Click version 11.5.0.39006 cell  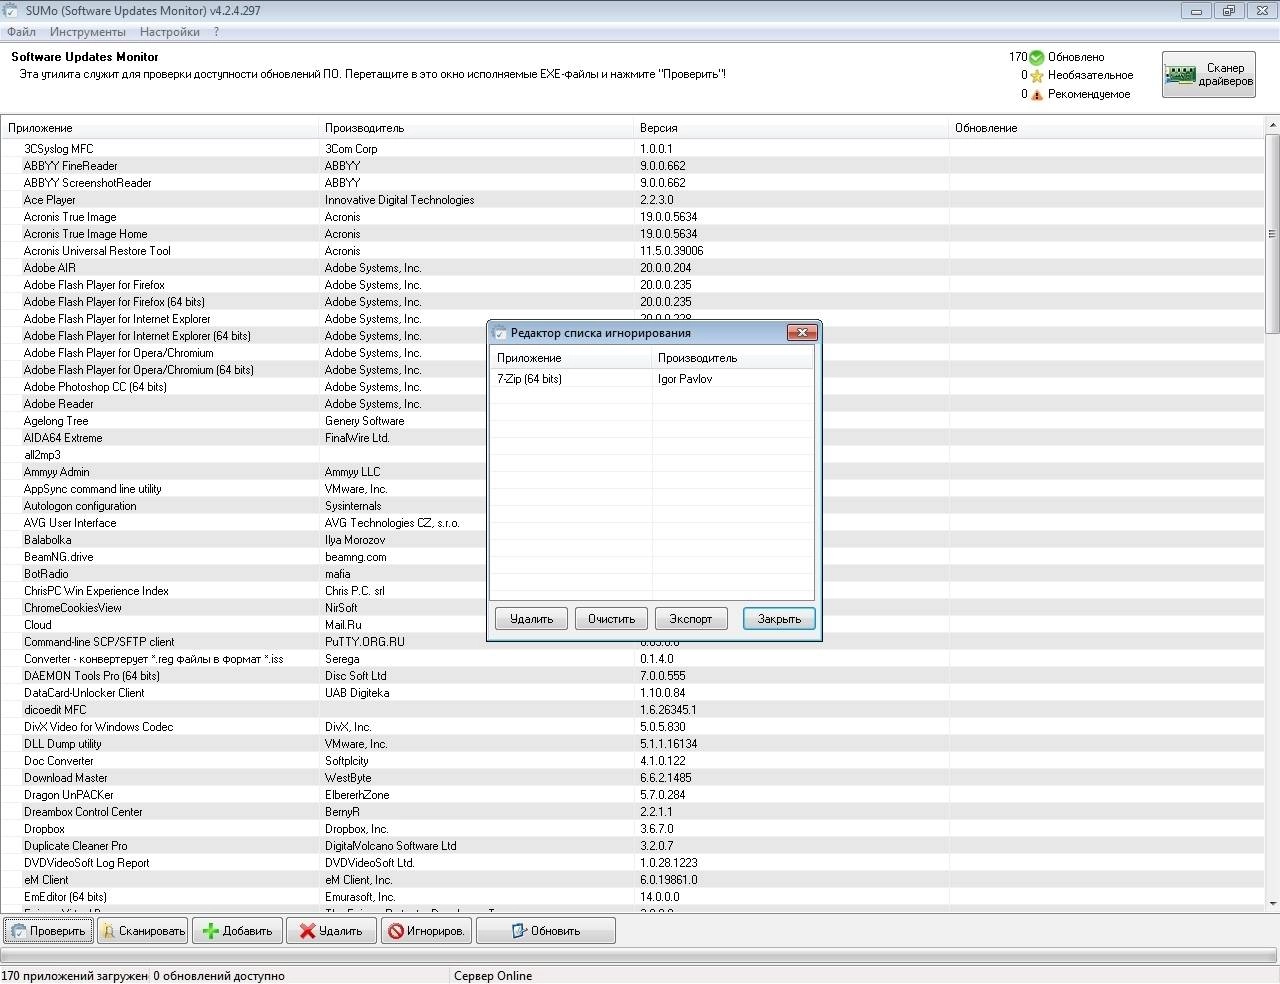pyautogui.click(x=672, y=251)
